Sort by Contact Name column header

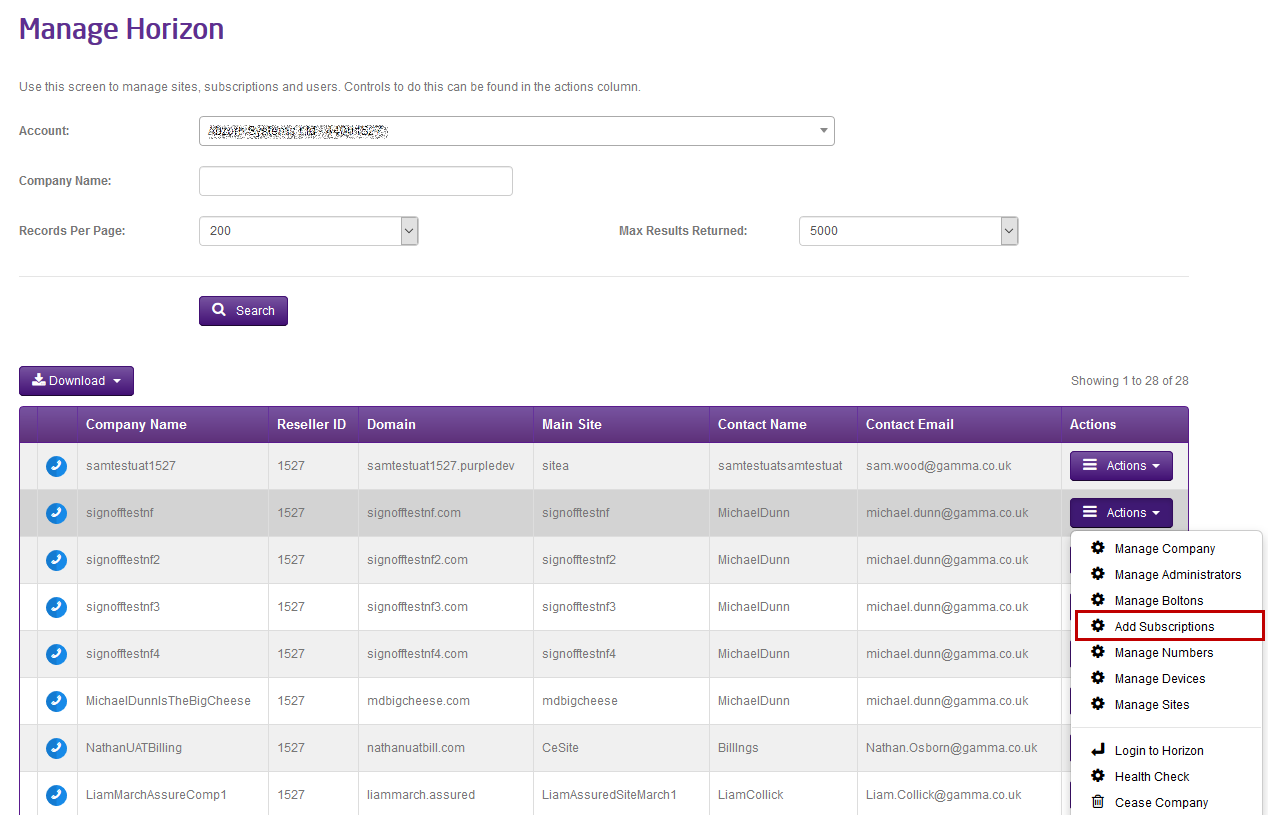coord(762,425)
